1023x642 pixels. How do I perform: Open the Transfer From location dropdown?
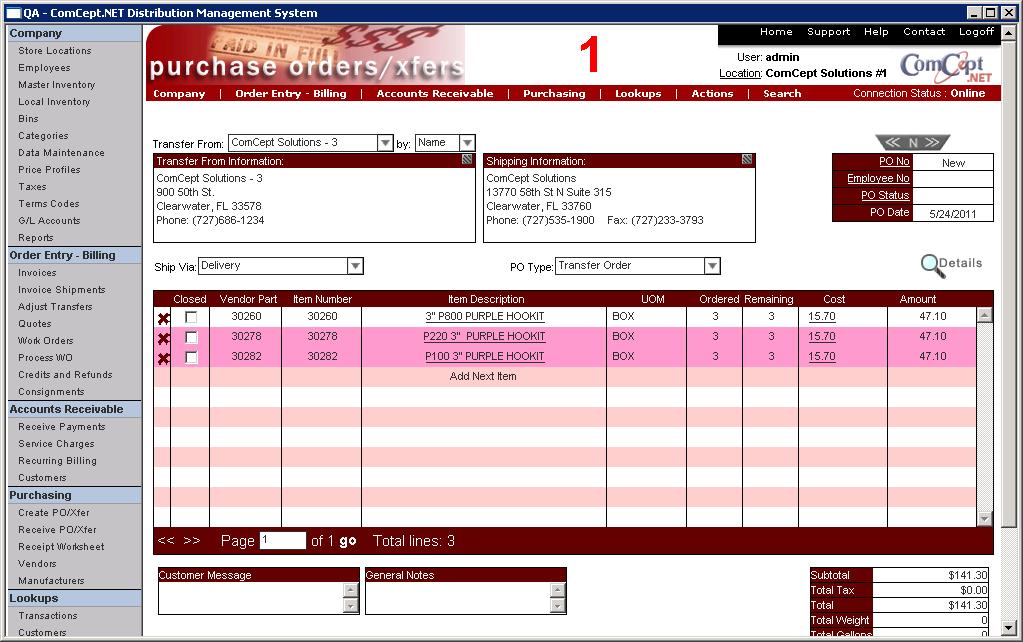pyautogui.click(x=385, y=143)
